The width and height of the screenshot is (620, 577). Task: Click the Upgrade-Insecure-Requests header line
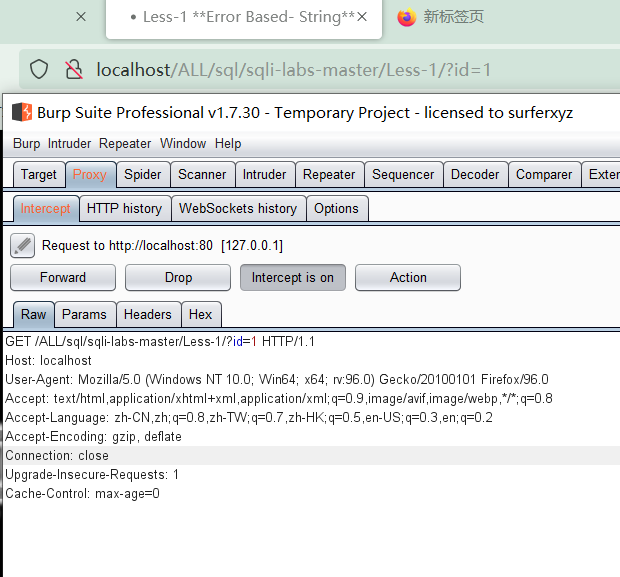coord(92,474)
